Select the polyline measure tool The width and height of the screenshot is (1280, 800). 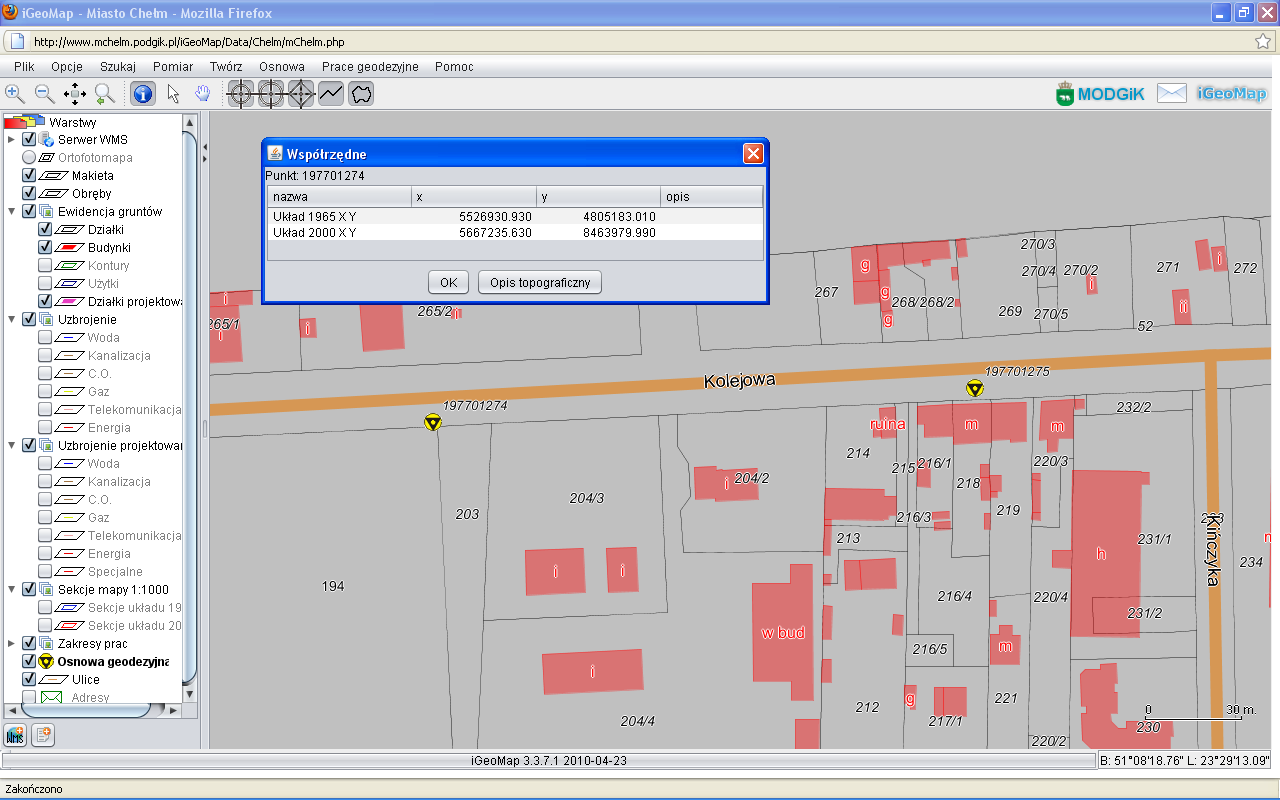pyautogui.click(x=331, y=93)
